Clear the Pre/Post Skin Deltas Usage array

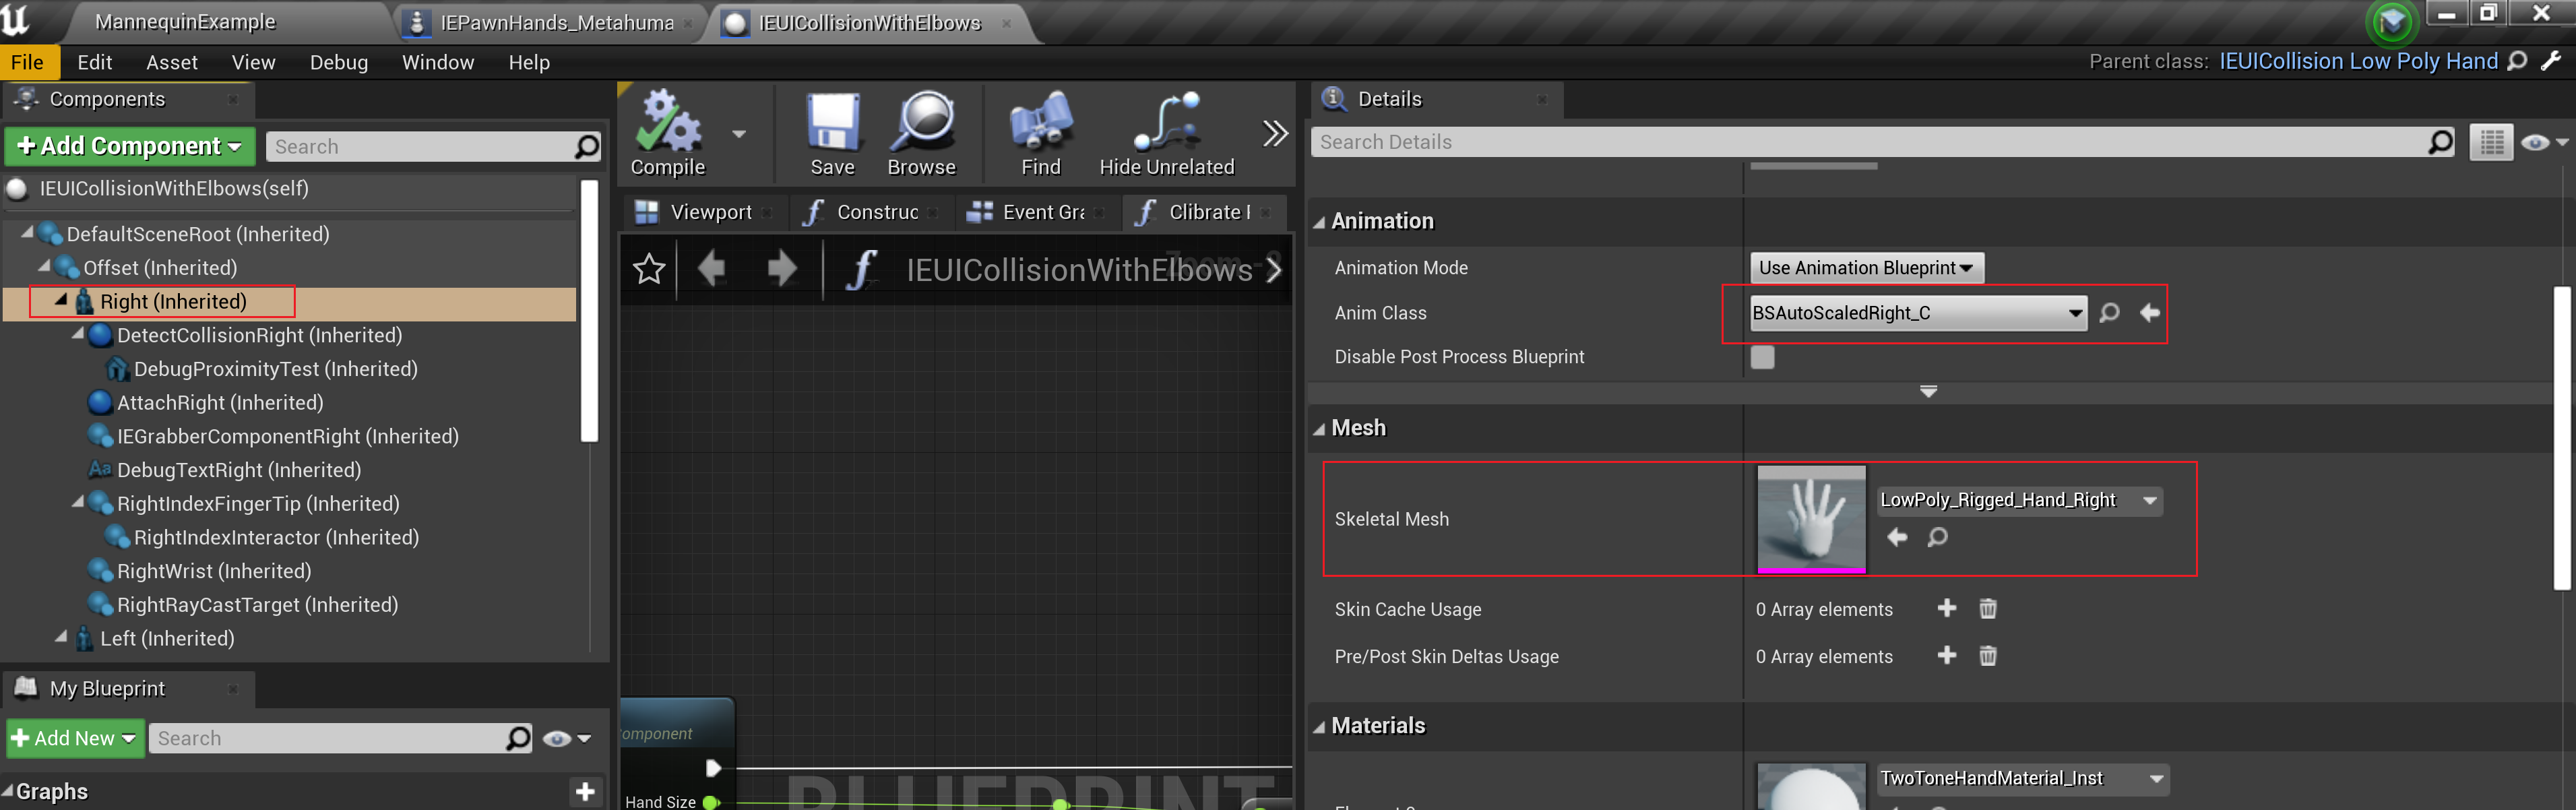[1987, 655]
